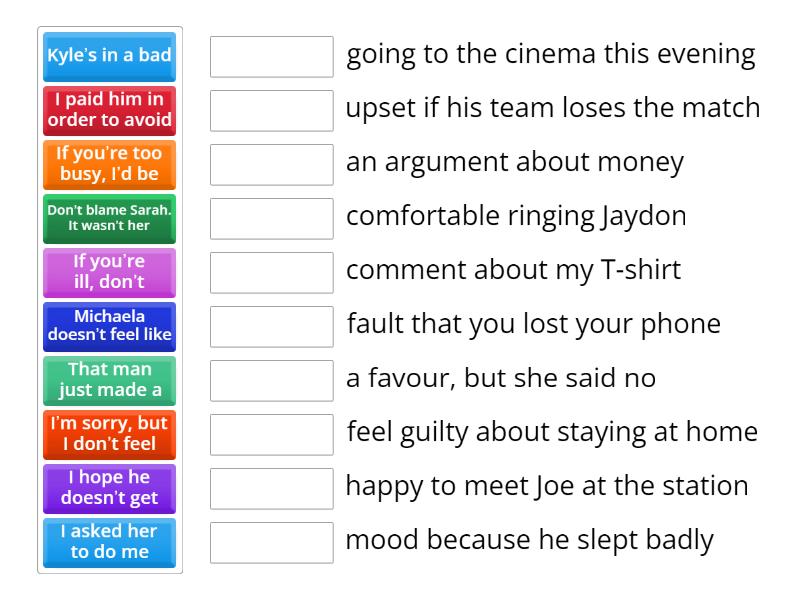Select the "Don't blame Sarah" green tile
The image size is (800, 600).
(110, 218)
